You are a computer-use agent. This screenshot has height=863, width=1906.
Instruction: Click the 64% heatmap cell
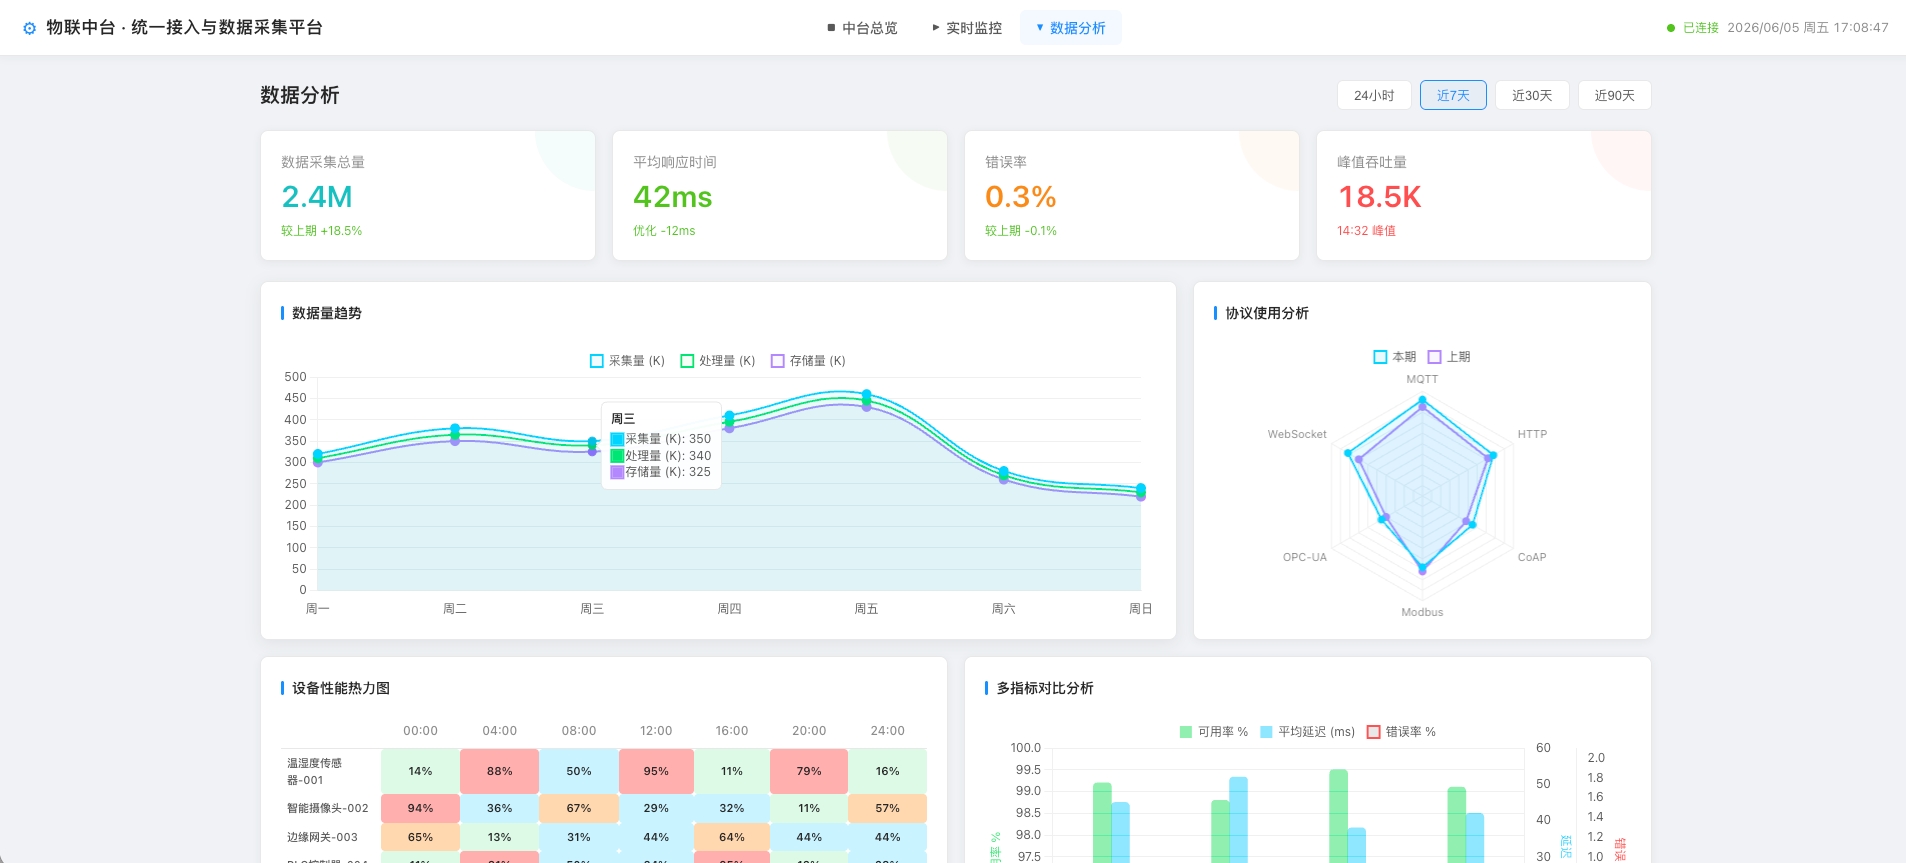[732, 837]
